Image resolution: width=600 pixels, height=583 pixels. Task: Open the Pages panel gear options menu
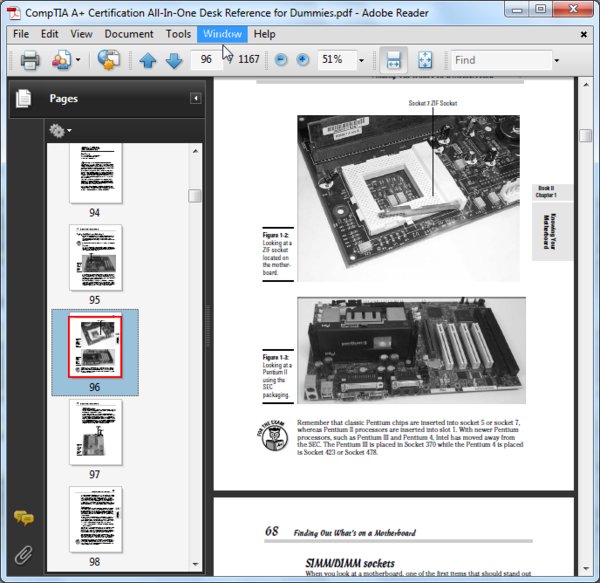tap(60, 131)
